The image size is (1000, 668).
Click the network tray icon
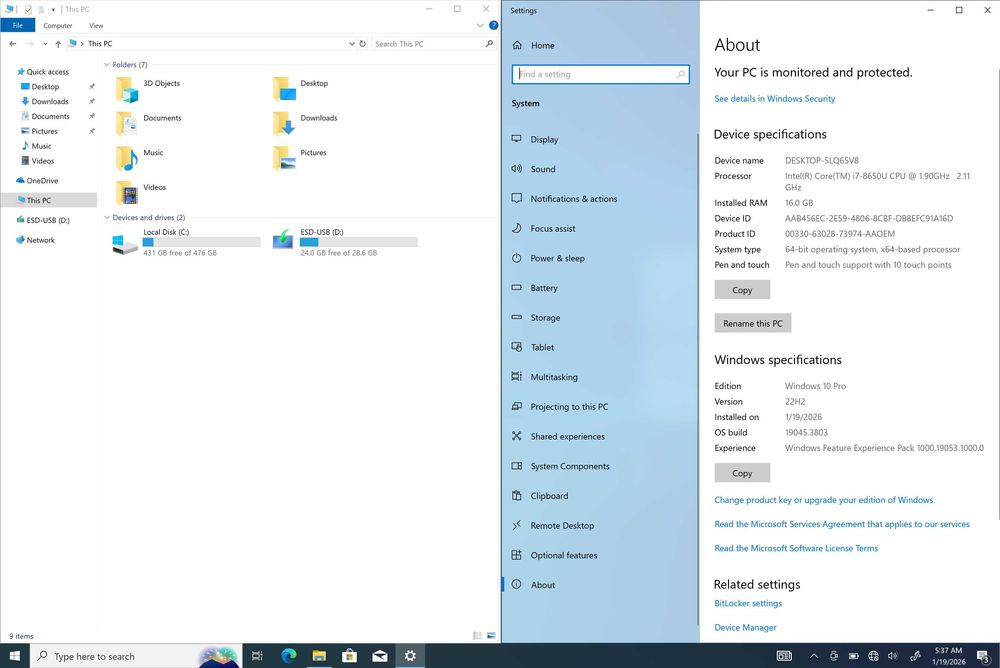874,656
